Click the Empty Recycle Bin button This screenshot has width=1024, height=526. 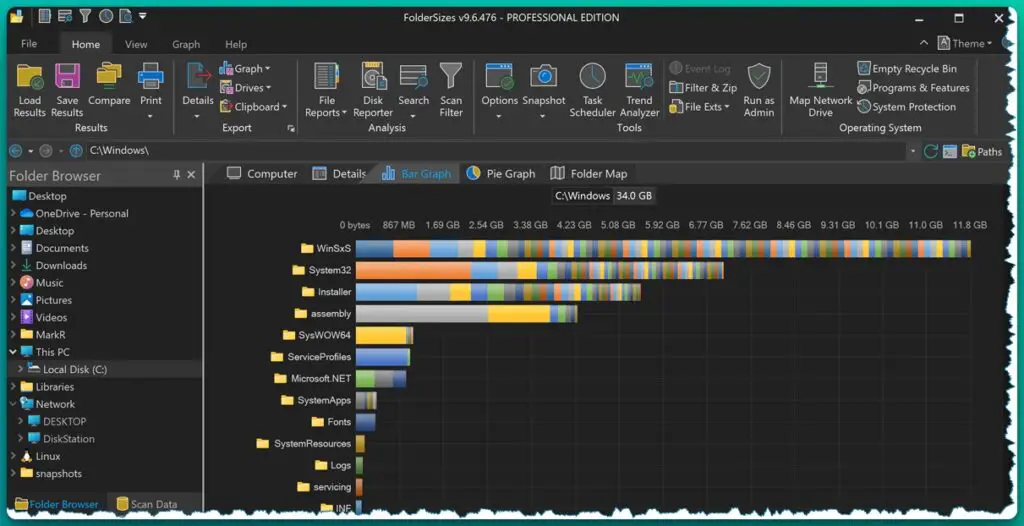pyautogui.click(x=906, y=69)
